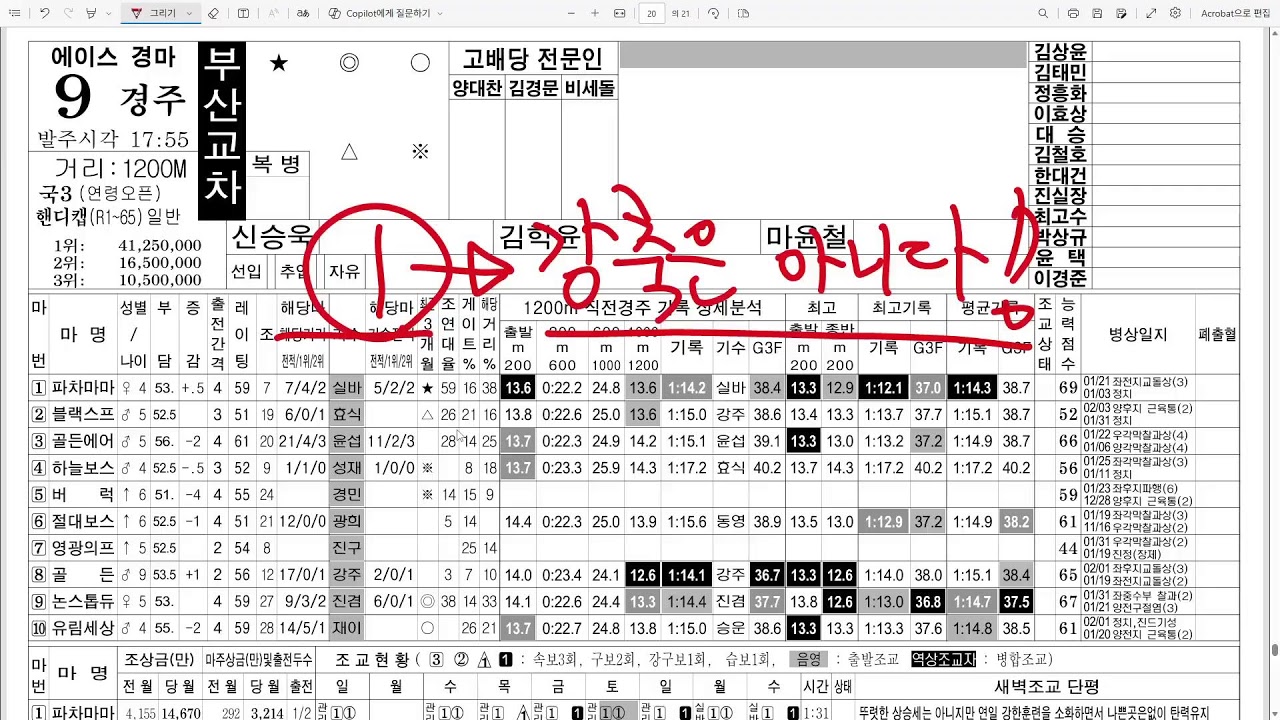Click the 새벽조교 단평 header
Screen dimensions: 1280x720
(1047, 686)
